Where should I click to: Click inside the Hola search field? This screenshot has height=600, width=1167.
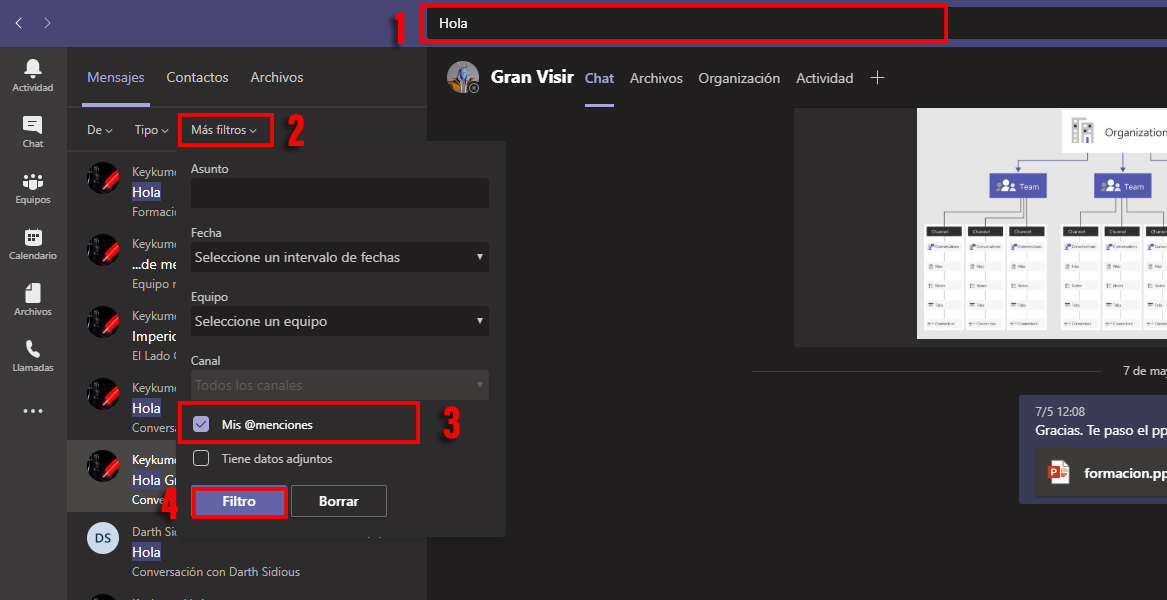click(684, 23)
